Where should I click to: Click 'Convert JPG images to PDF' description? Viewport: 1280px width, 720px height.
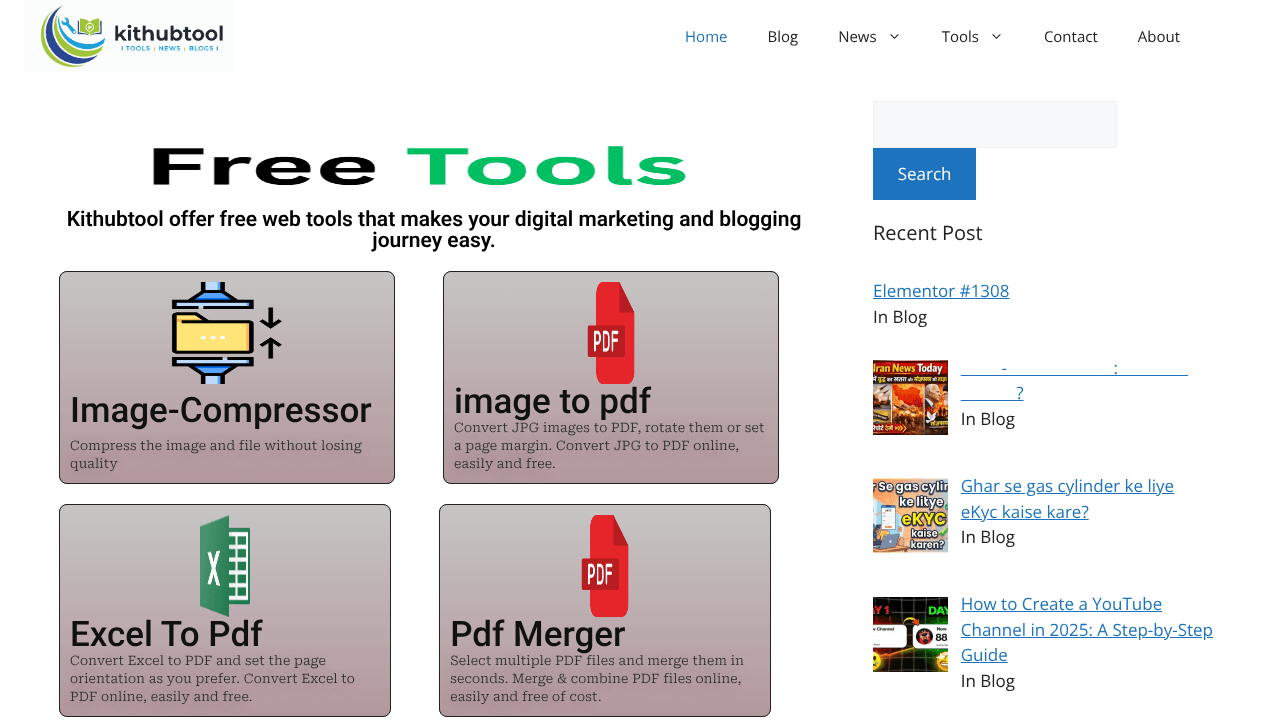tap(609, 445)
